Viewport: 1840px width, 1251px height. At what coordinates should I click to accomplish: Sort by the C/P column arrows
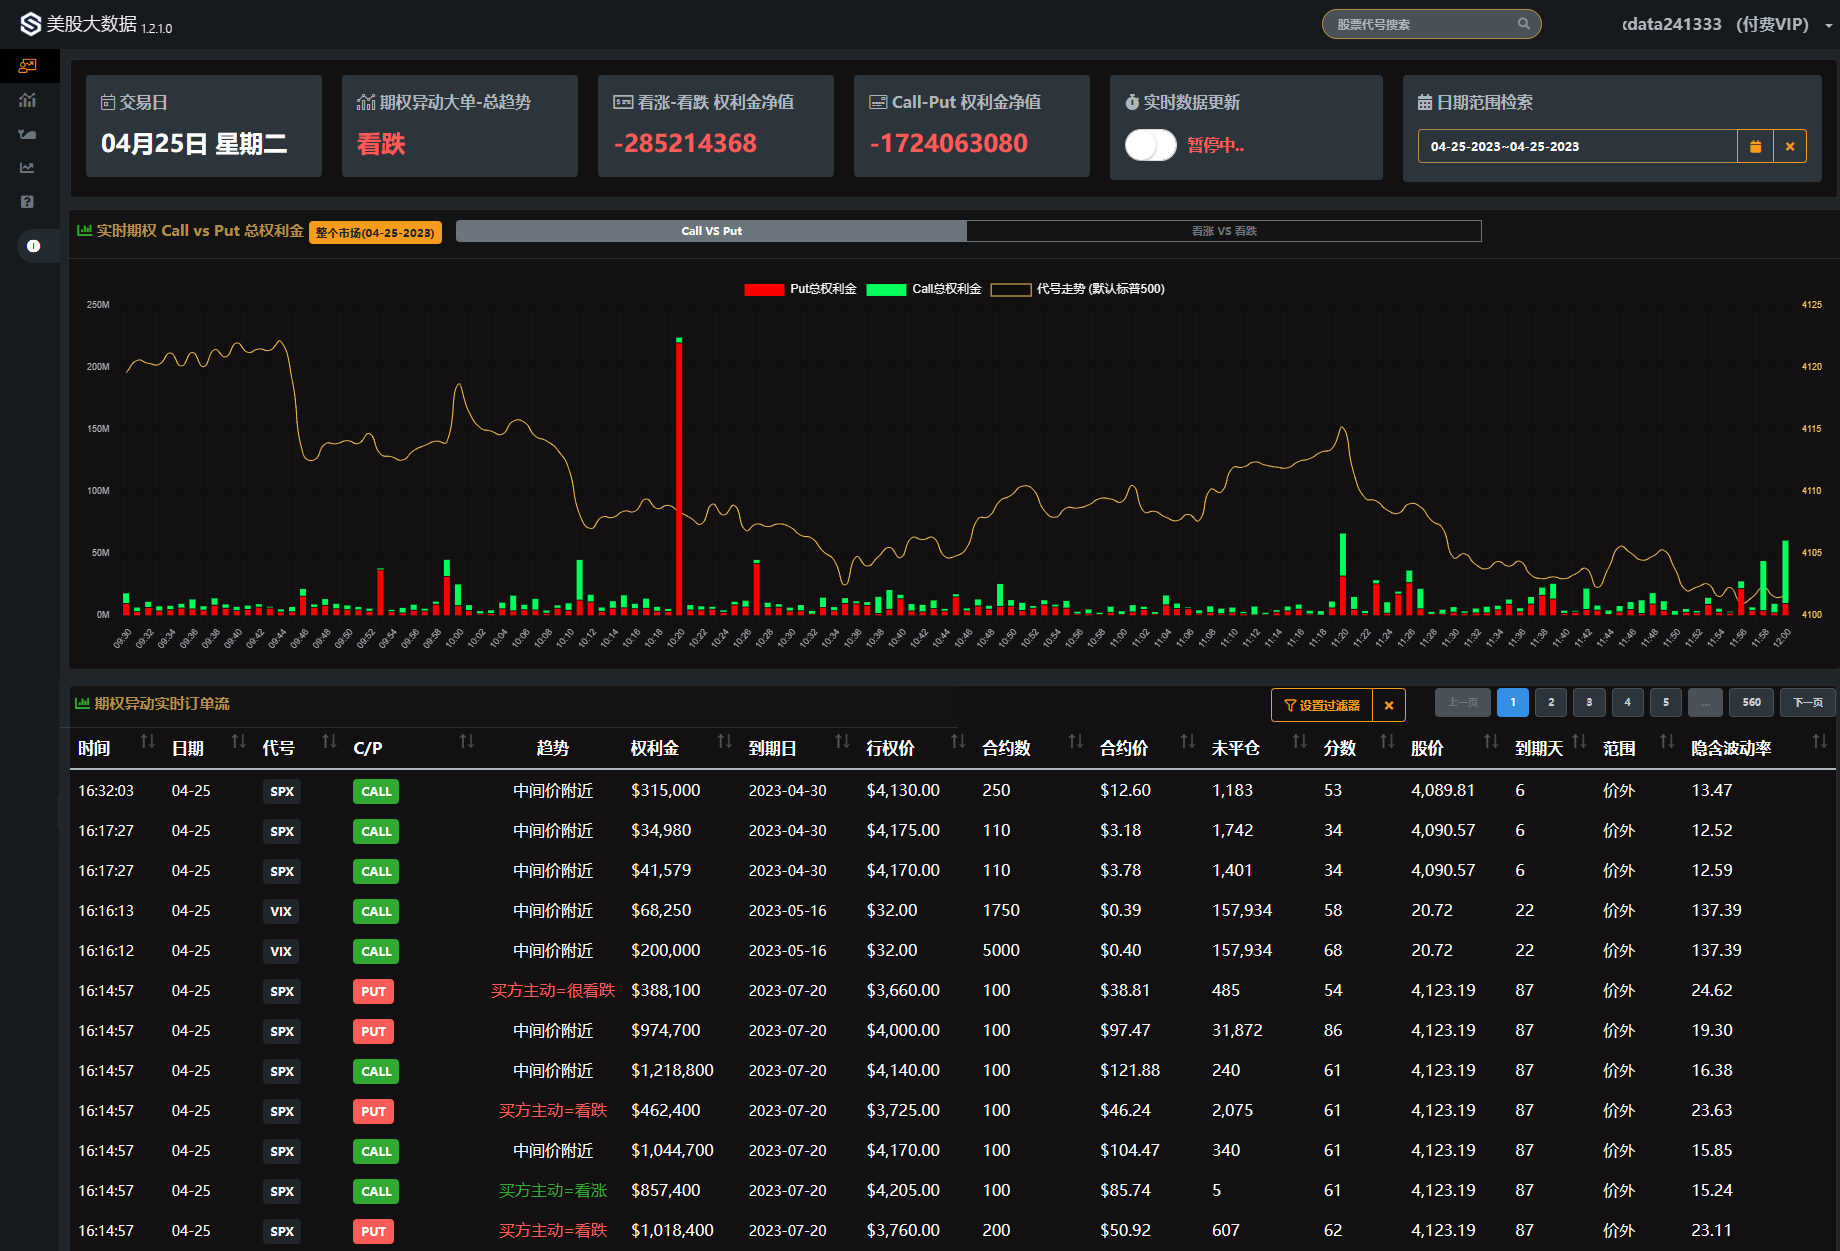467,741
